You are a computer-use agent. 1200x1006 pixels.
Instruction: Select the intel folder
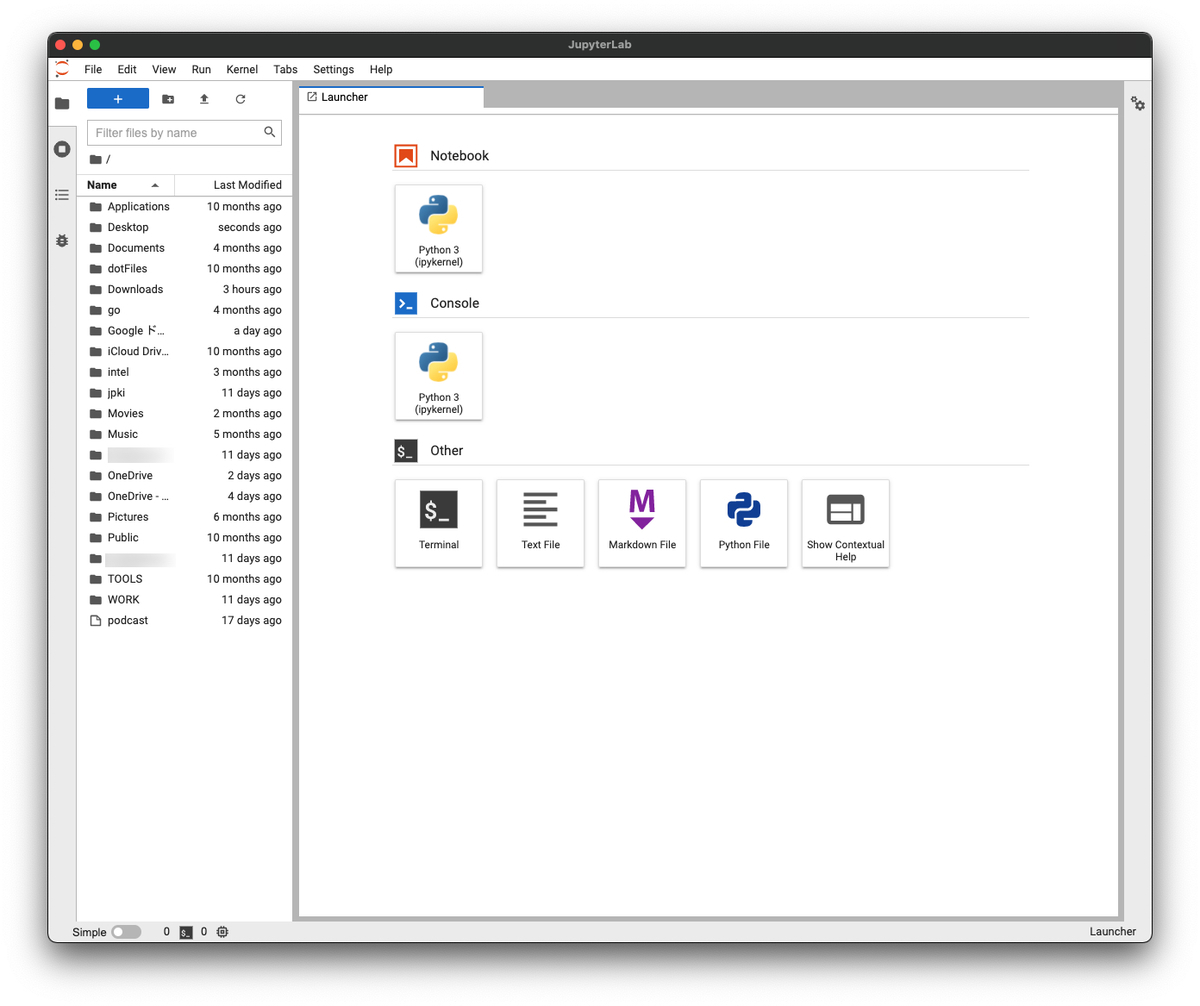[x=184, y=372]
